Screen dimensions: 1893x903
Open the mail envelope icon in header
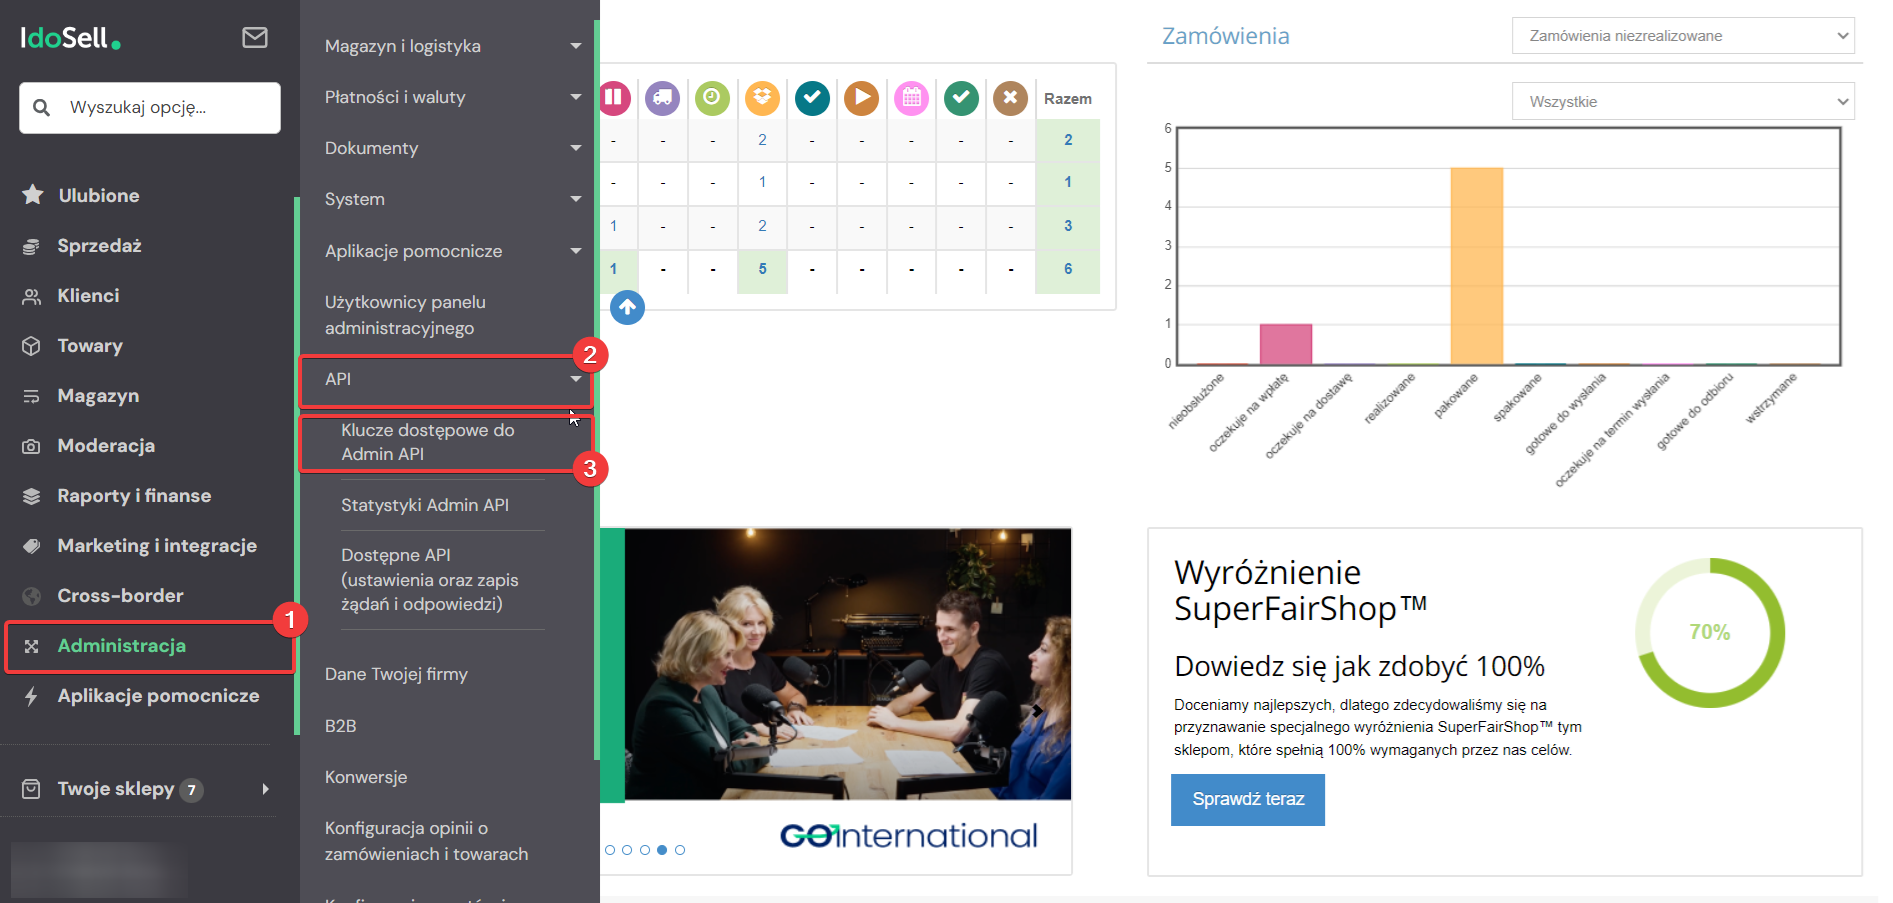[255, 38]
